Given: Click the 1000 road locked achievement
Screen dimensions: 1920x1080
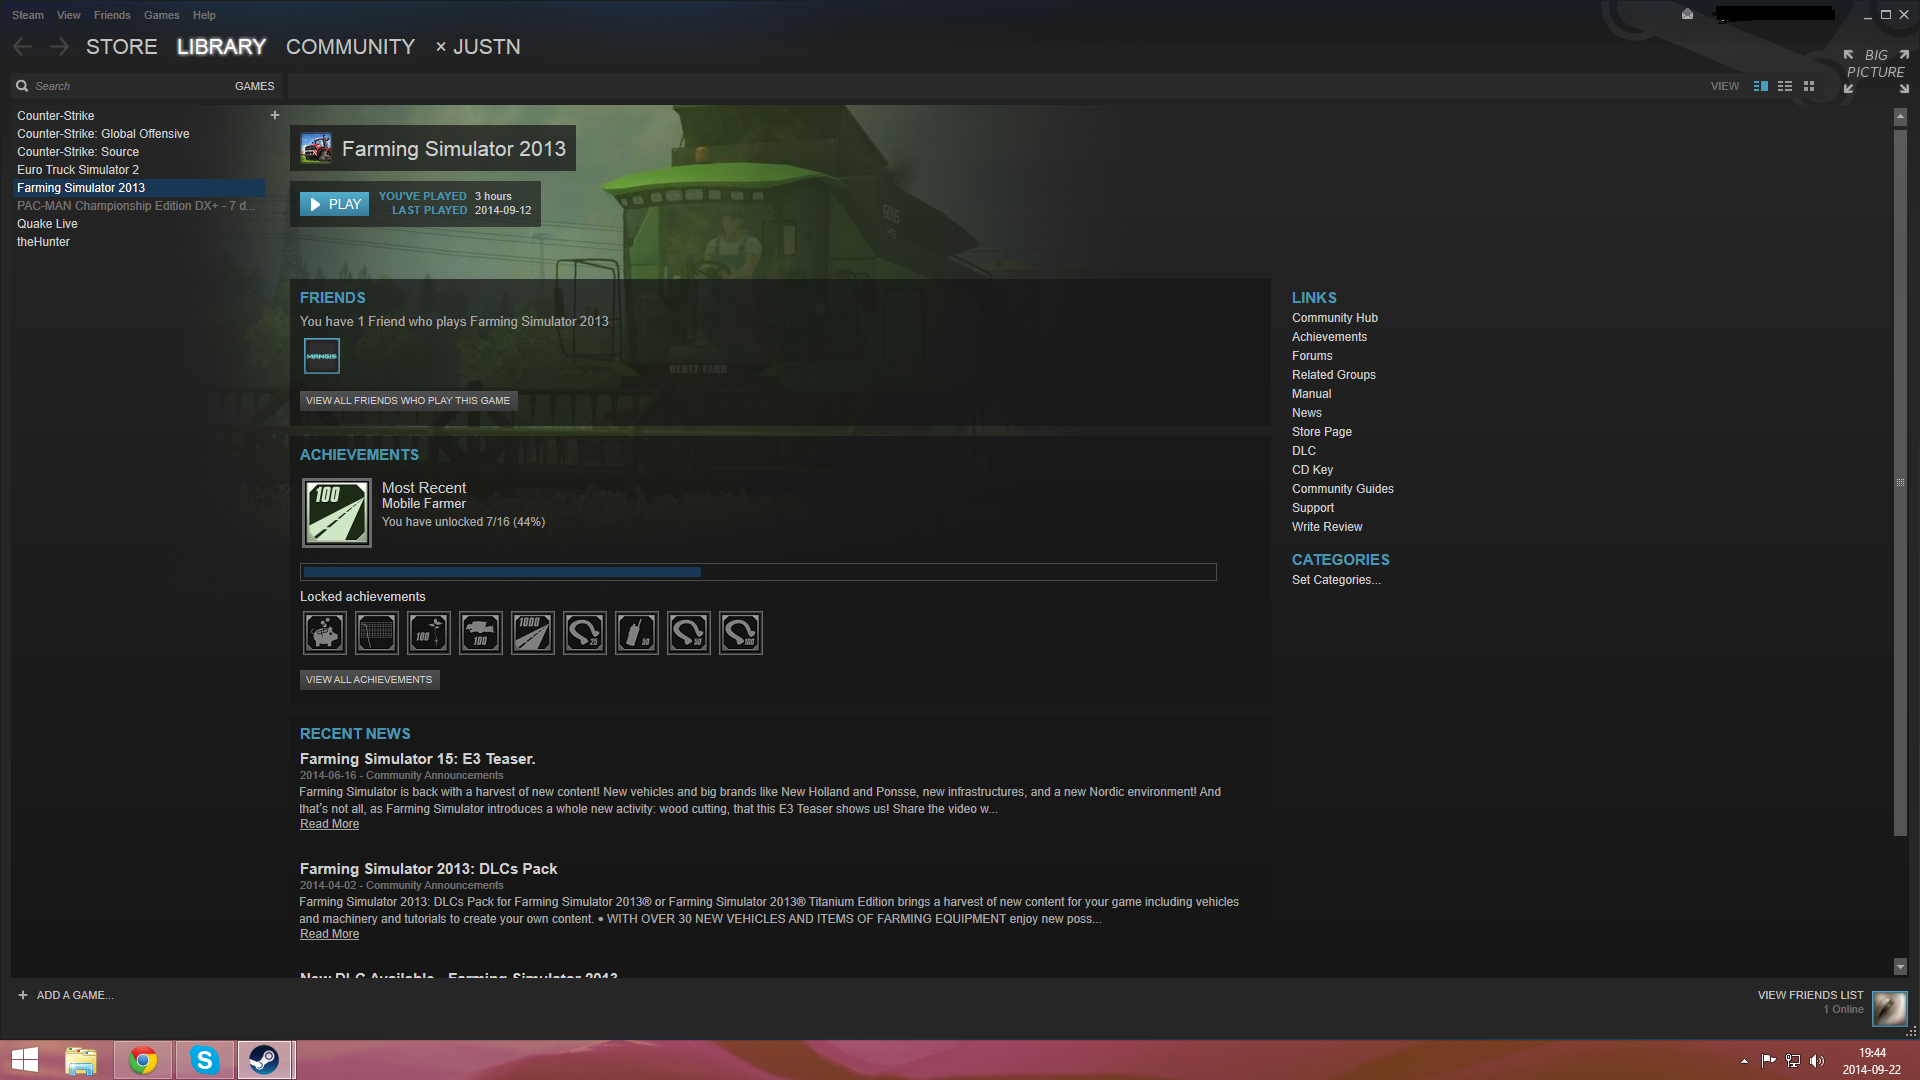Looking at the screenshot, I should pyautogui.click(x=533, y=633).
